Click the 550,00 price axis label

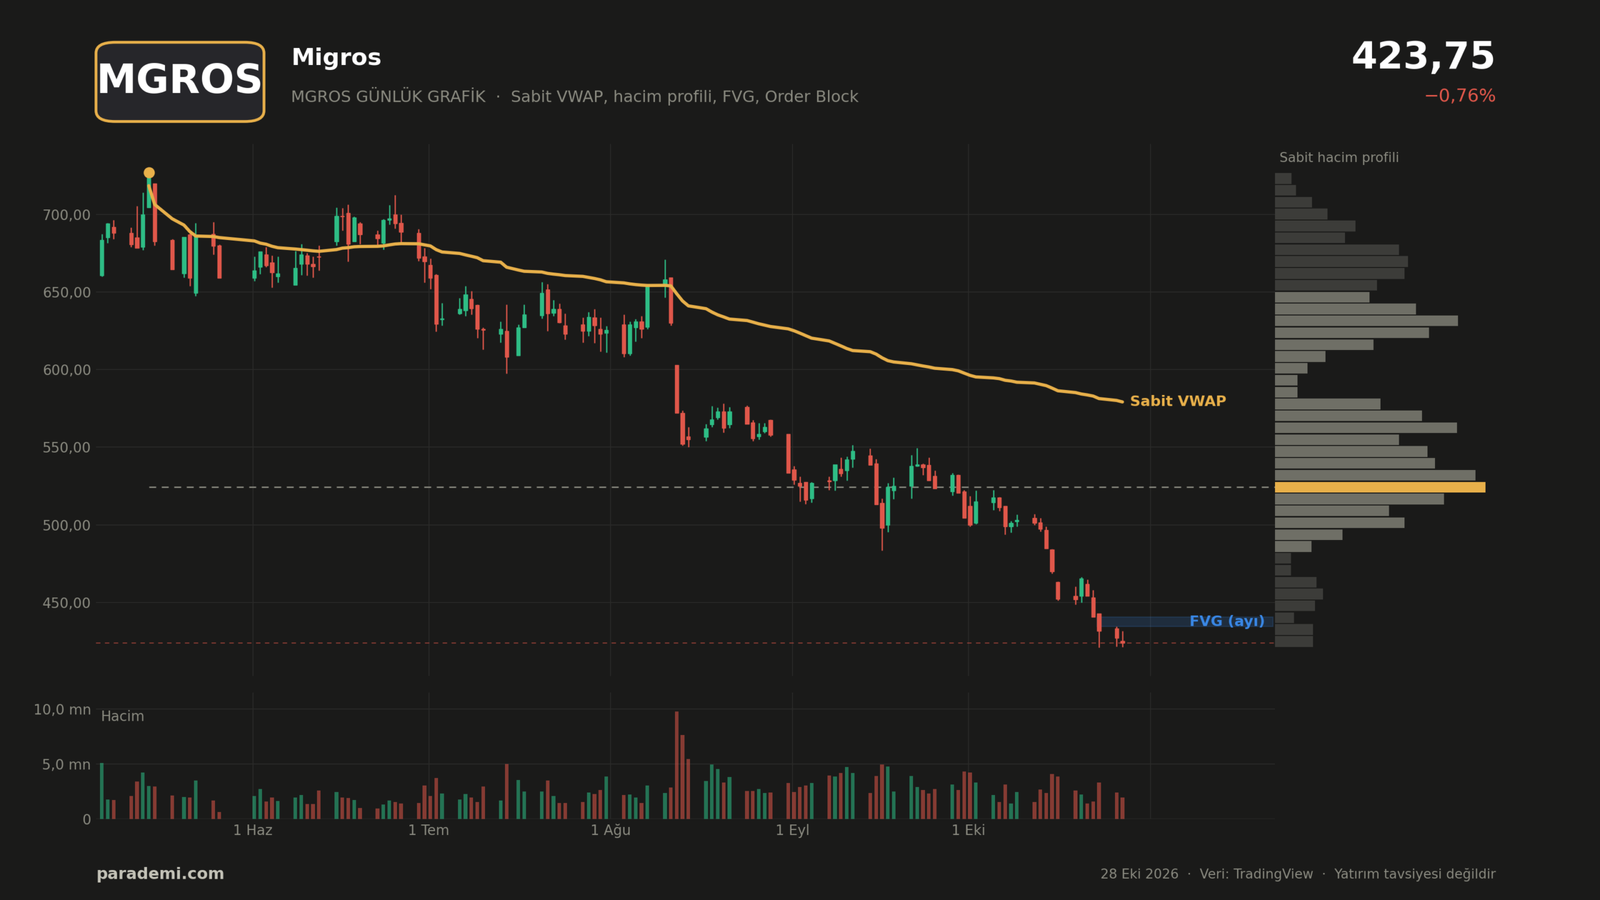coord(66,448)
